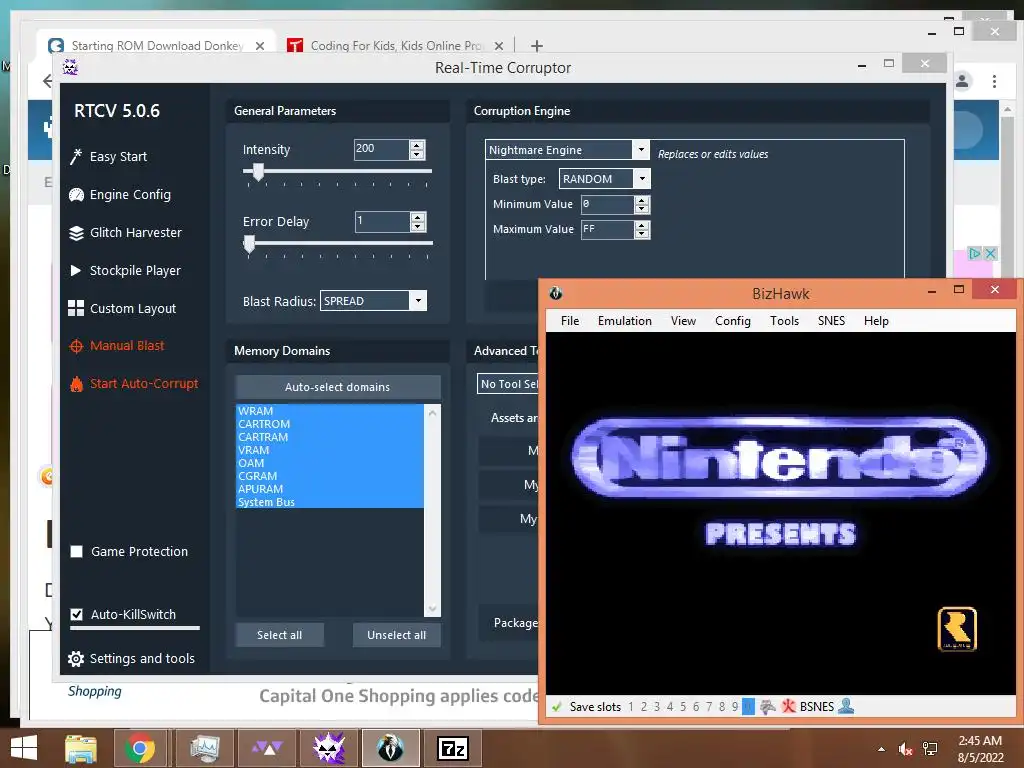Click Start Auto-Corrupt flame icon
This screenshot has width=1024, height=768.
point(76,384)
